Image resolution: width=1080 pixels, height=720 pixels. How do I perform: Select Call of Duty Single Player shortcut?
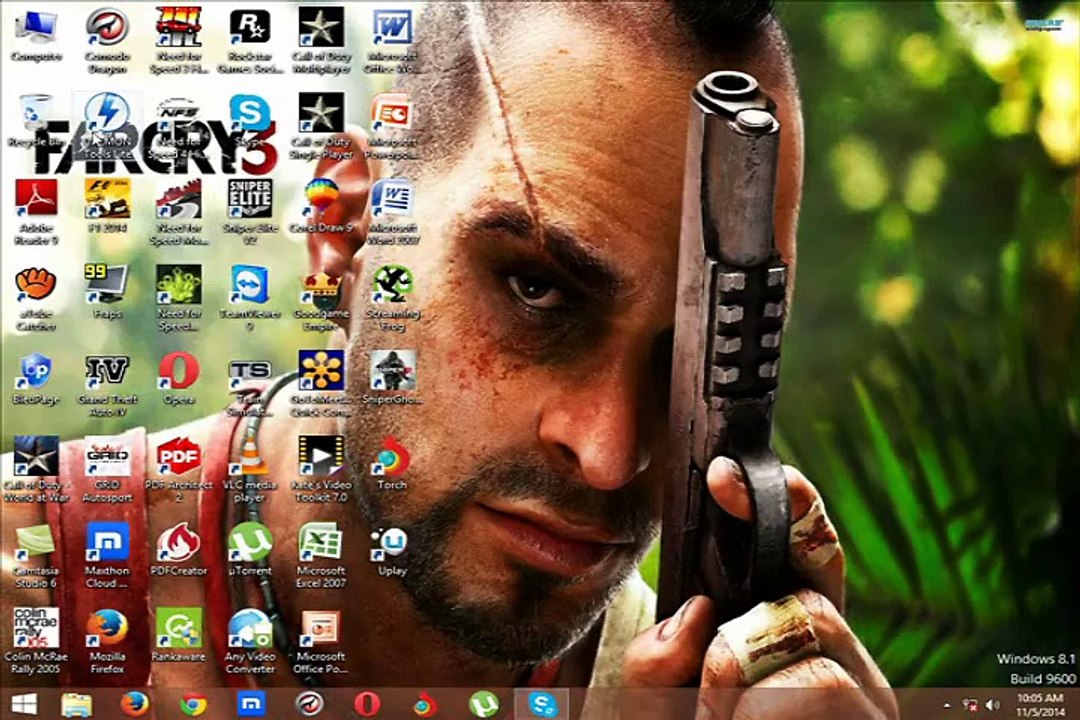tap(321, 126)
